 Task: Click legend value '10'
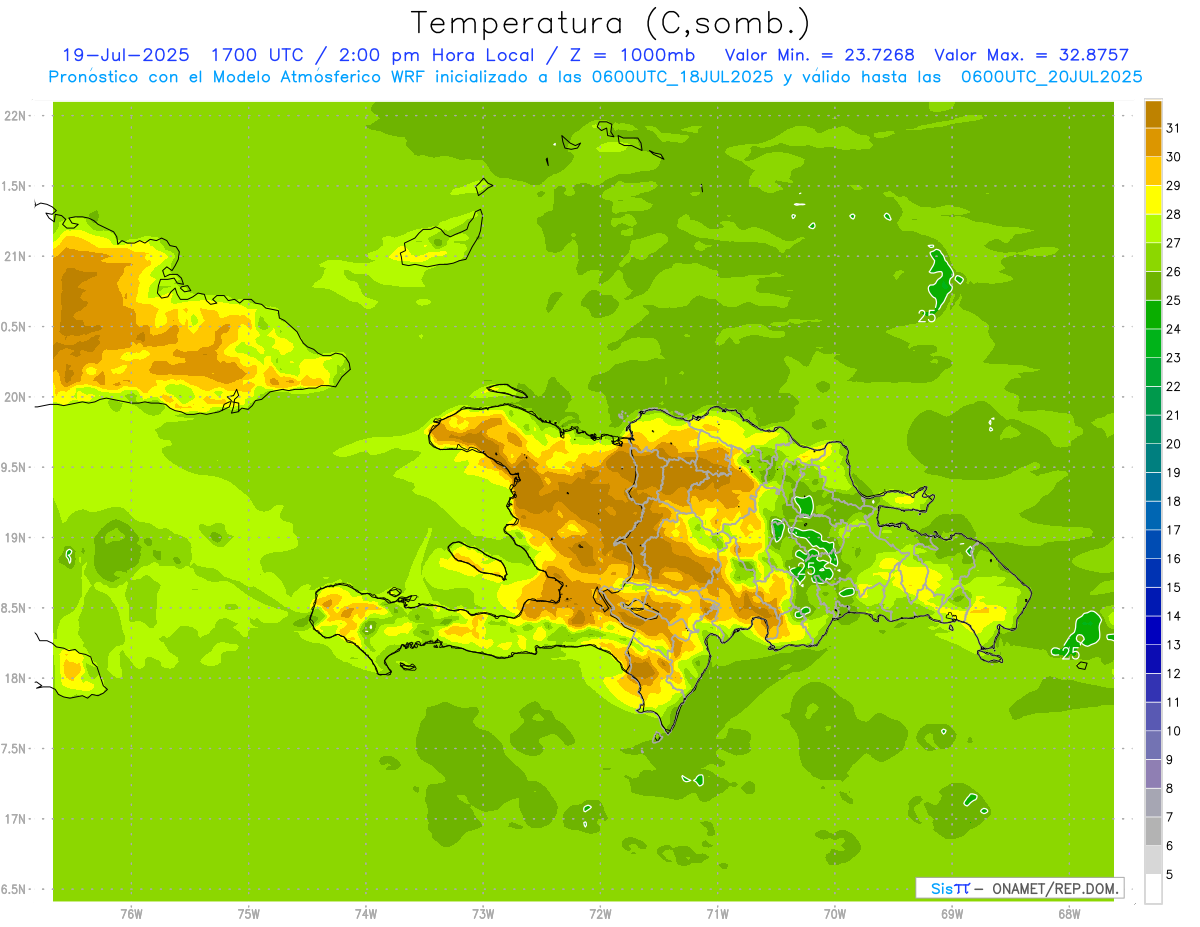pos(1174,731)
